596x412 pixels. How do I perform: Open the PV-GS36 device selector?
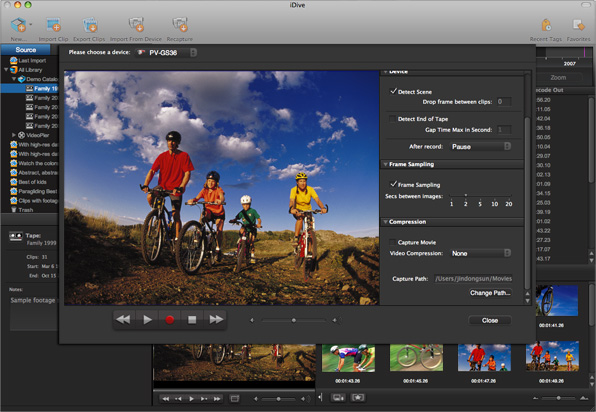click(166, 52)
